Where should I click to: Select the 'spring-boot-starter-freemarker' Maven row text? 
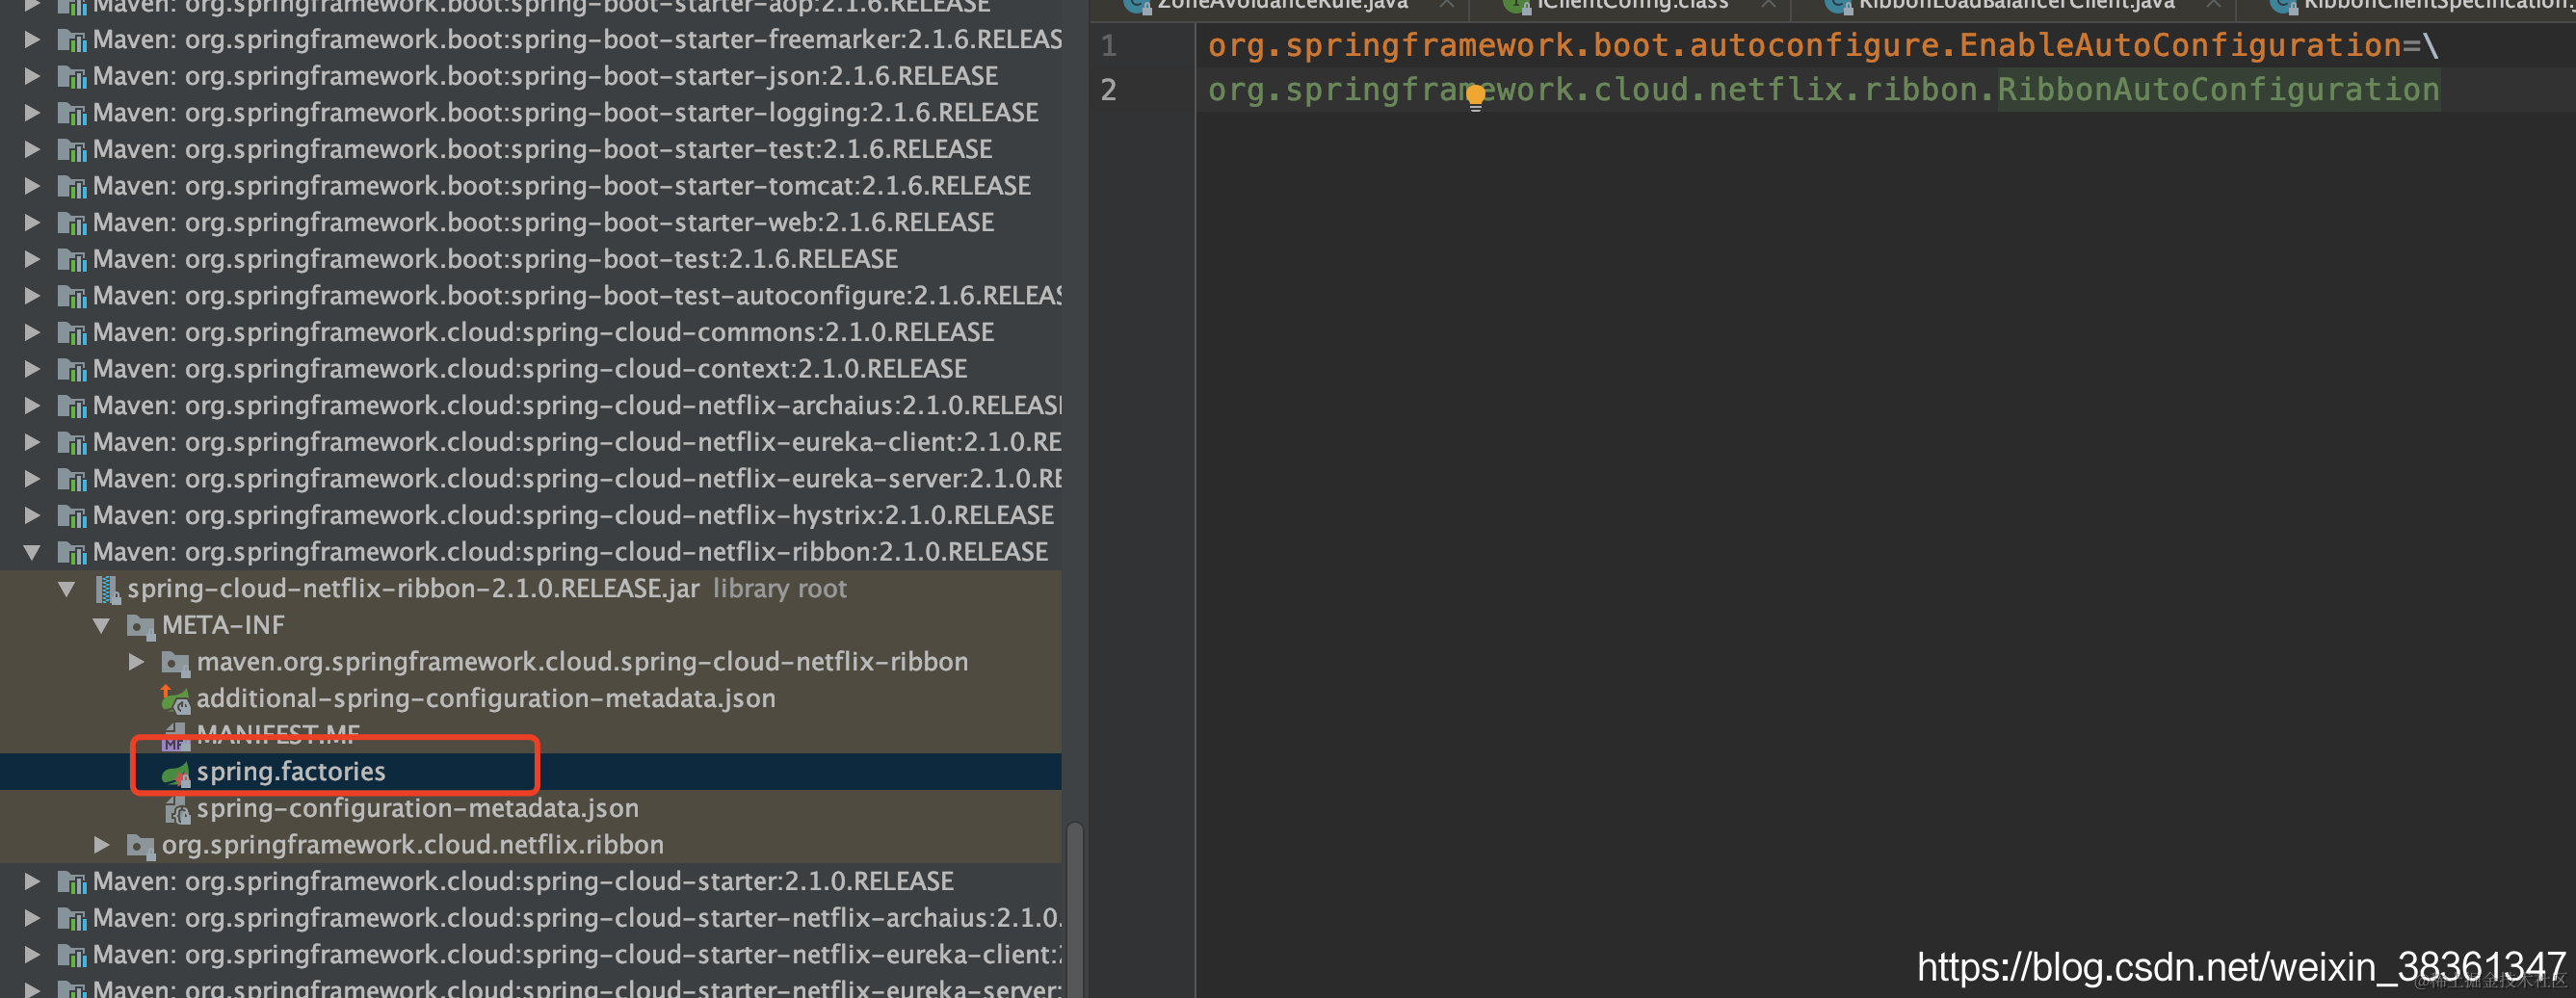click(x=577, y=40)
